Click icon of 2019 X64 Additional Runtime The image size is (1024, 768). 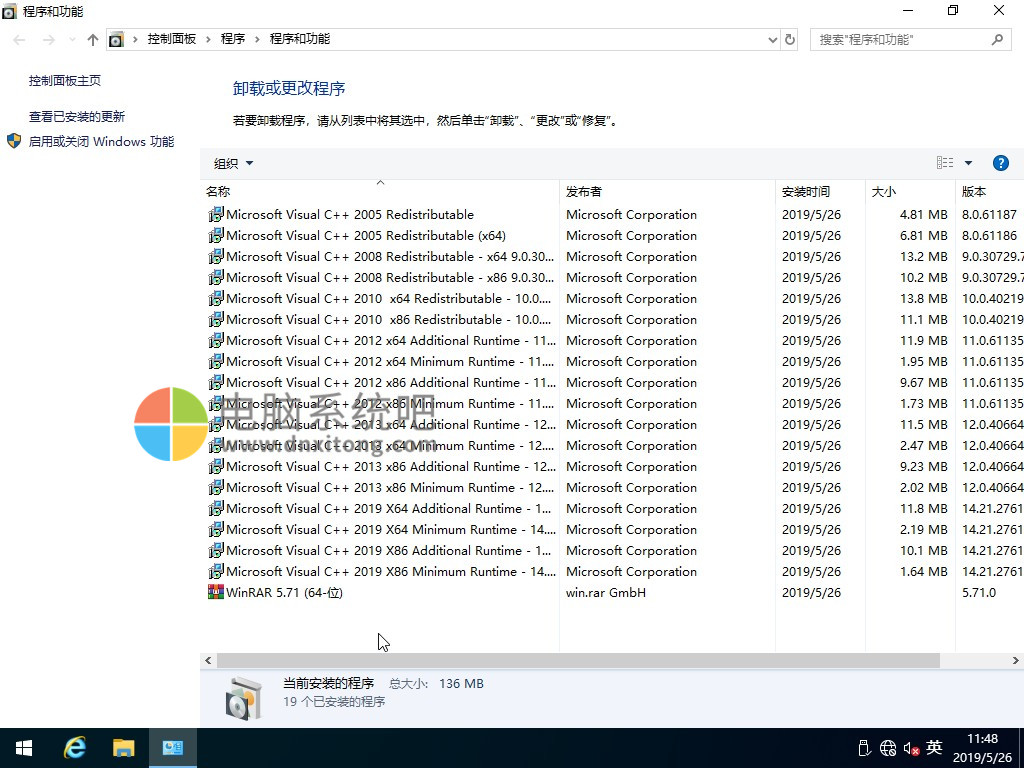(x=216, y=509)
